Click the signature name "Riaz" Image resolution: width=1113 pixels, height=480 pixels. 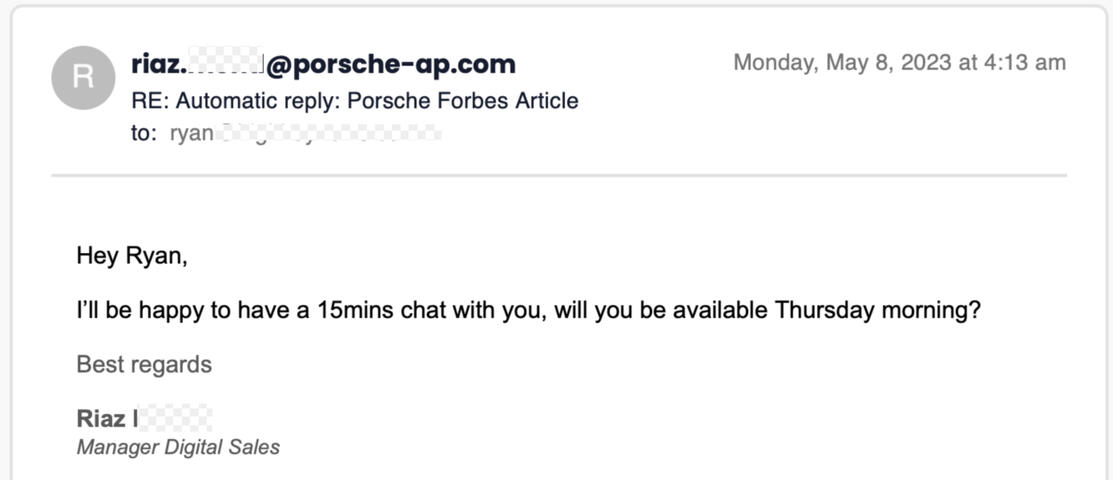point(101,418)
